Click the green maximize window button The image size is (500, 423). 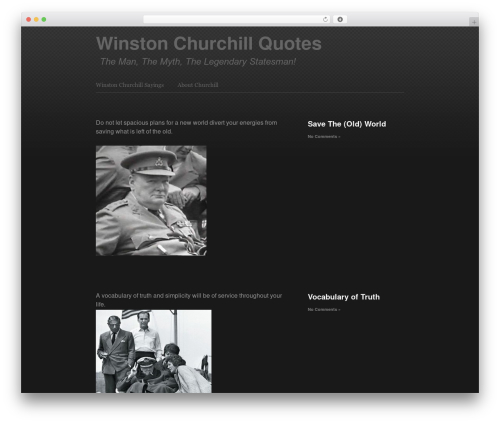pos(44,19)
